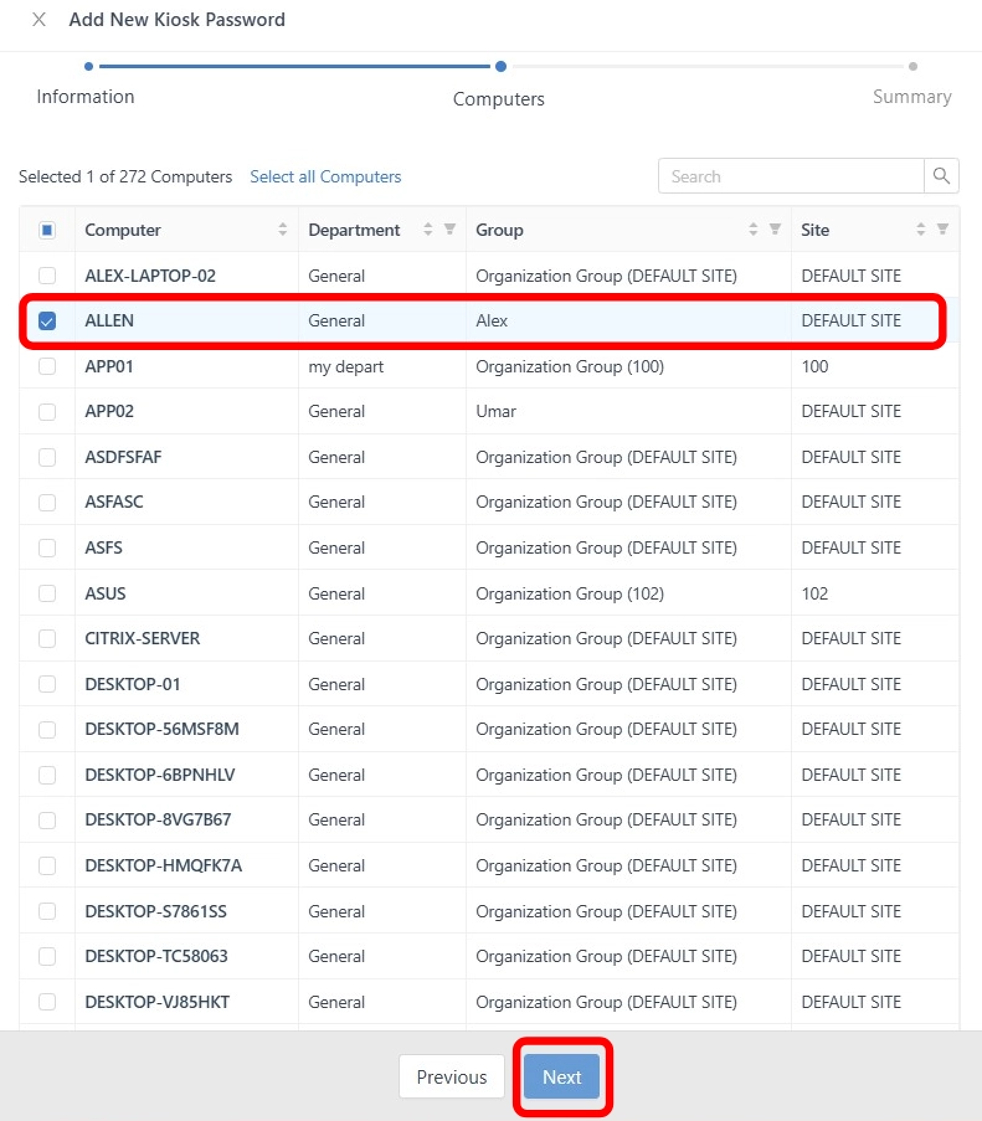Click Select all Computers link
Image resolution: width=982 pixels, height=1121 pixels.
(x=325, y=177)
